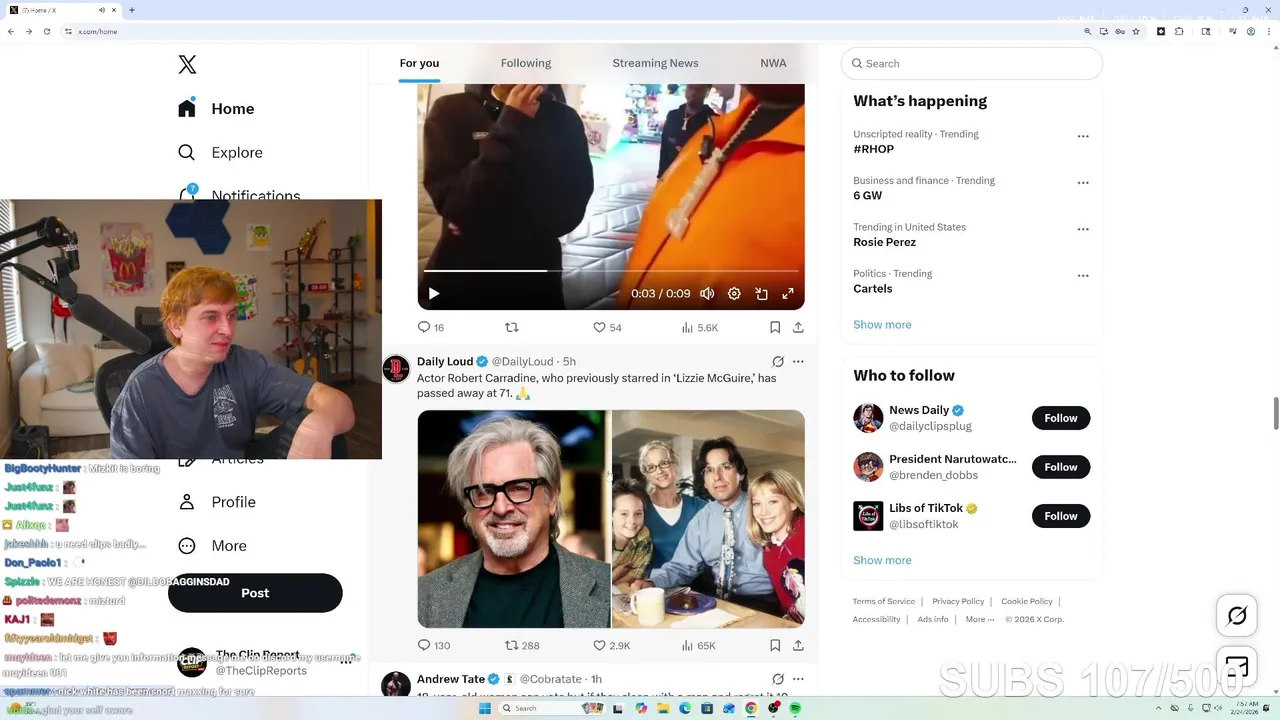This screenshot has height=720, width=1280.
Task: Open Spotify from the taskbar
Action: [x=795, y=708]
